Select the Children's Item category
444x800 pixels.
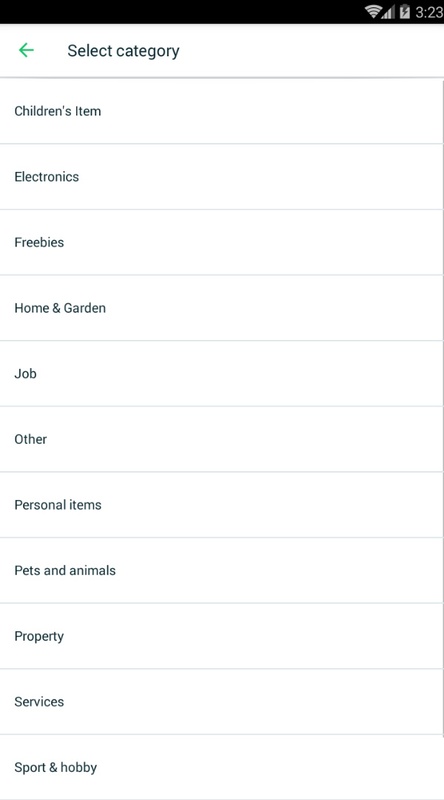tap(221, 111)
